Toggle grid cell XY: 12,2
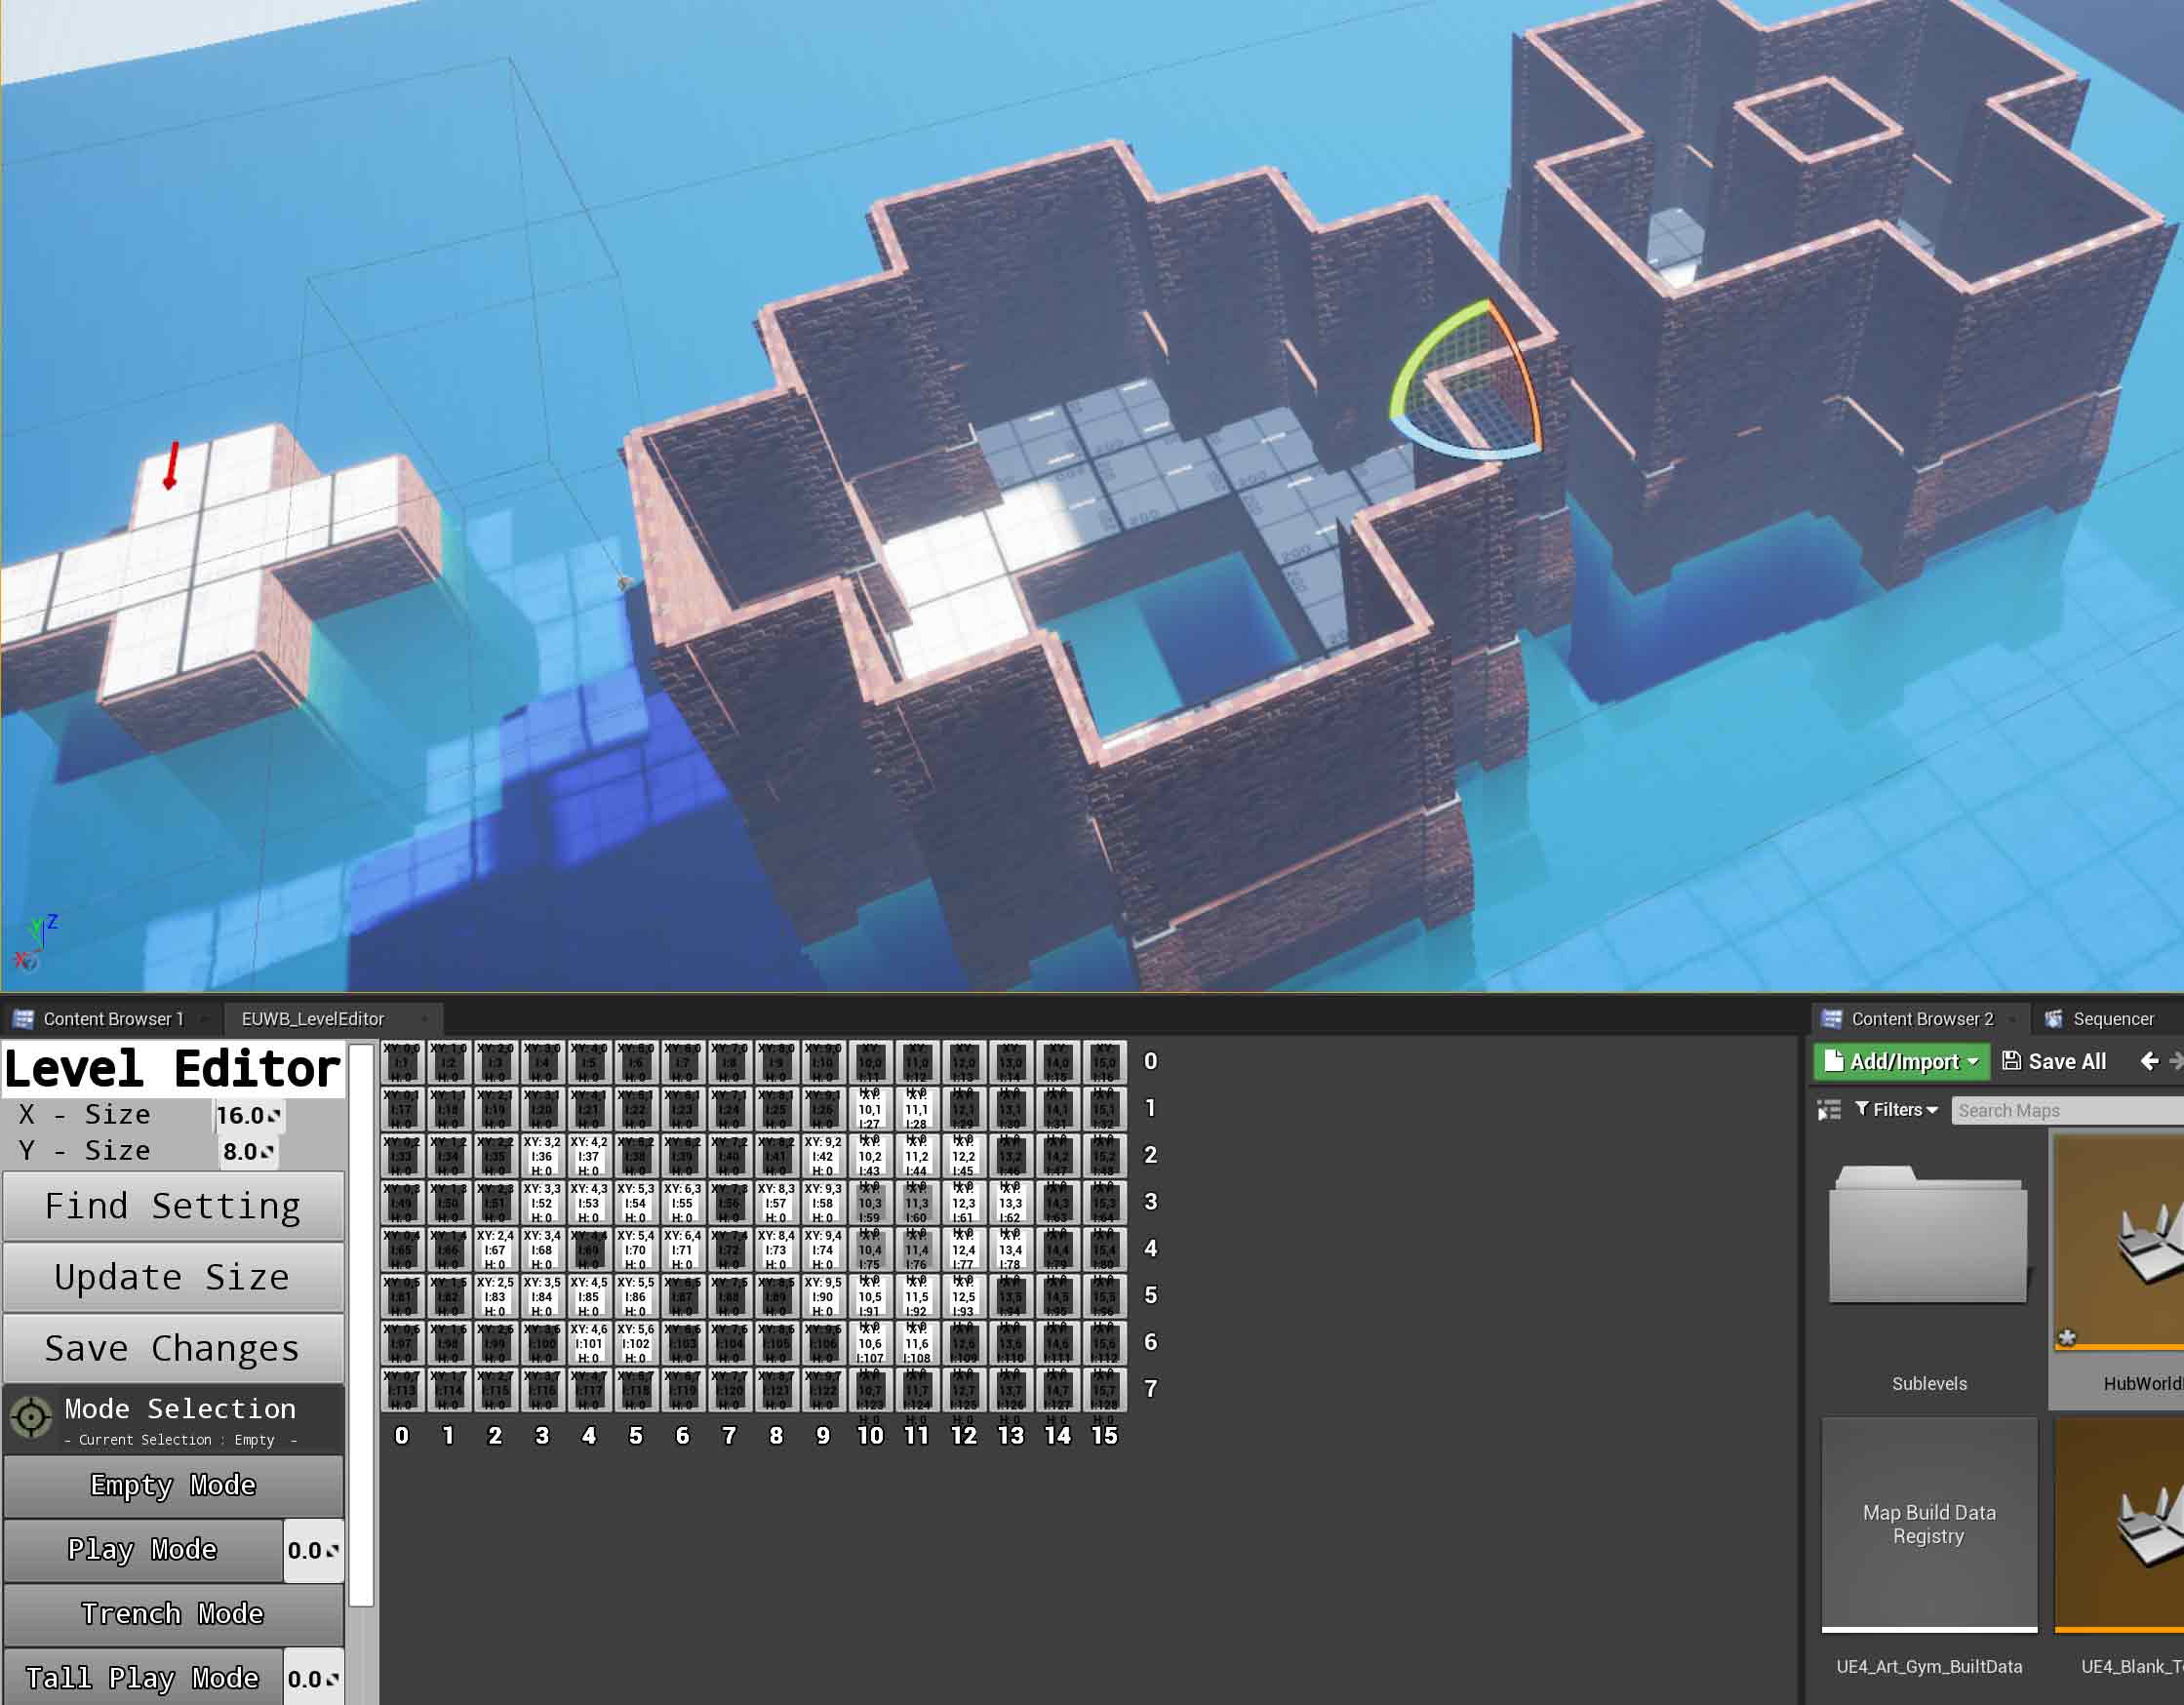 tap(963, 1156)
